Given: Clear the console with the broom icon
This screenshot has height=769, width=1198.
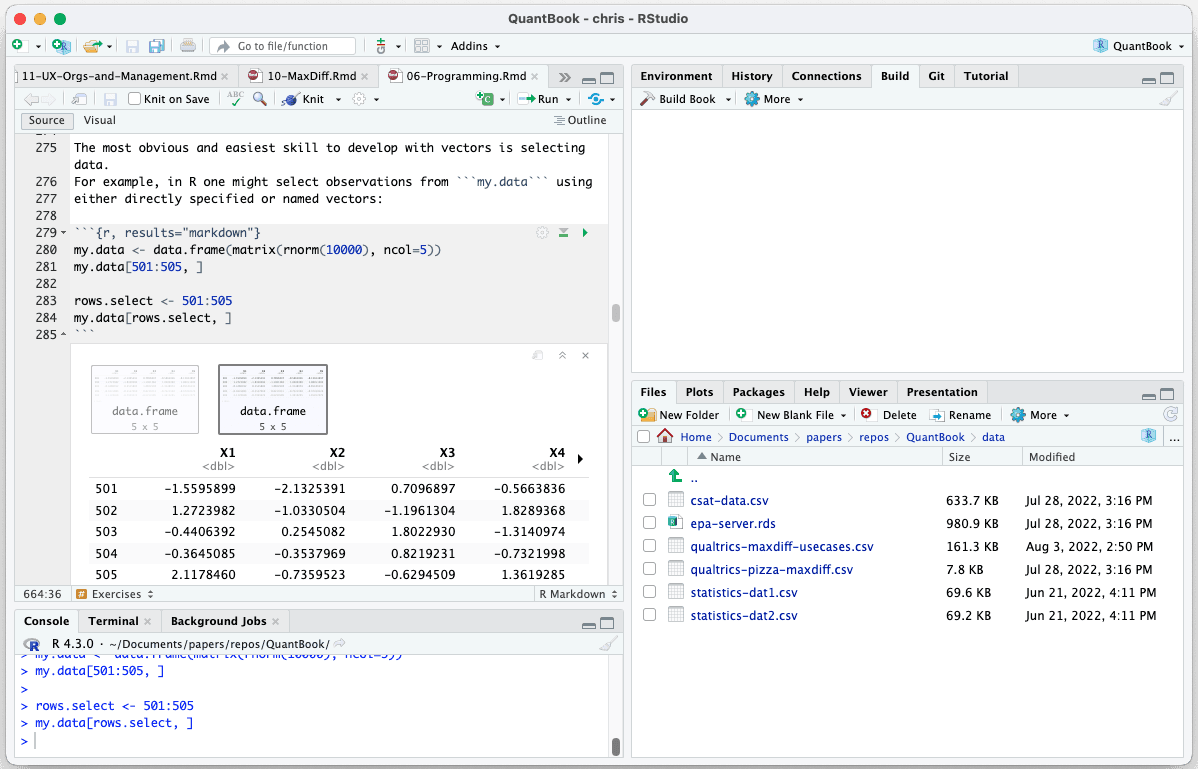Looking at the screenshot, I should 607,644.
